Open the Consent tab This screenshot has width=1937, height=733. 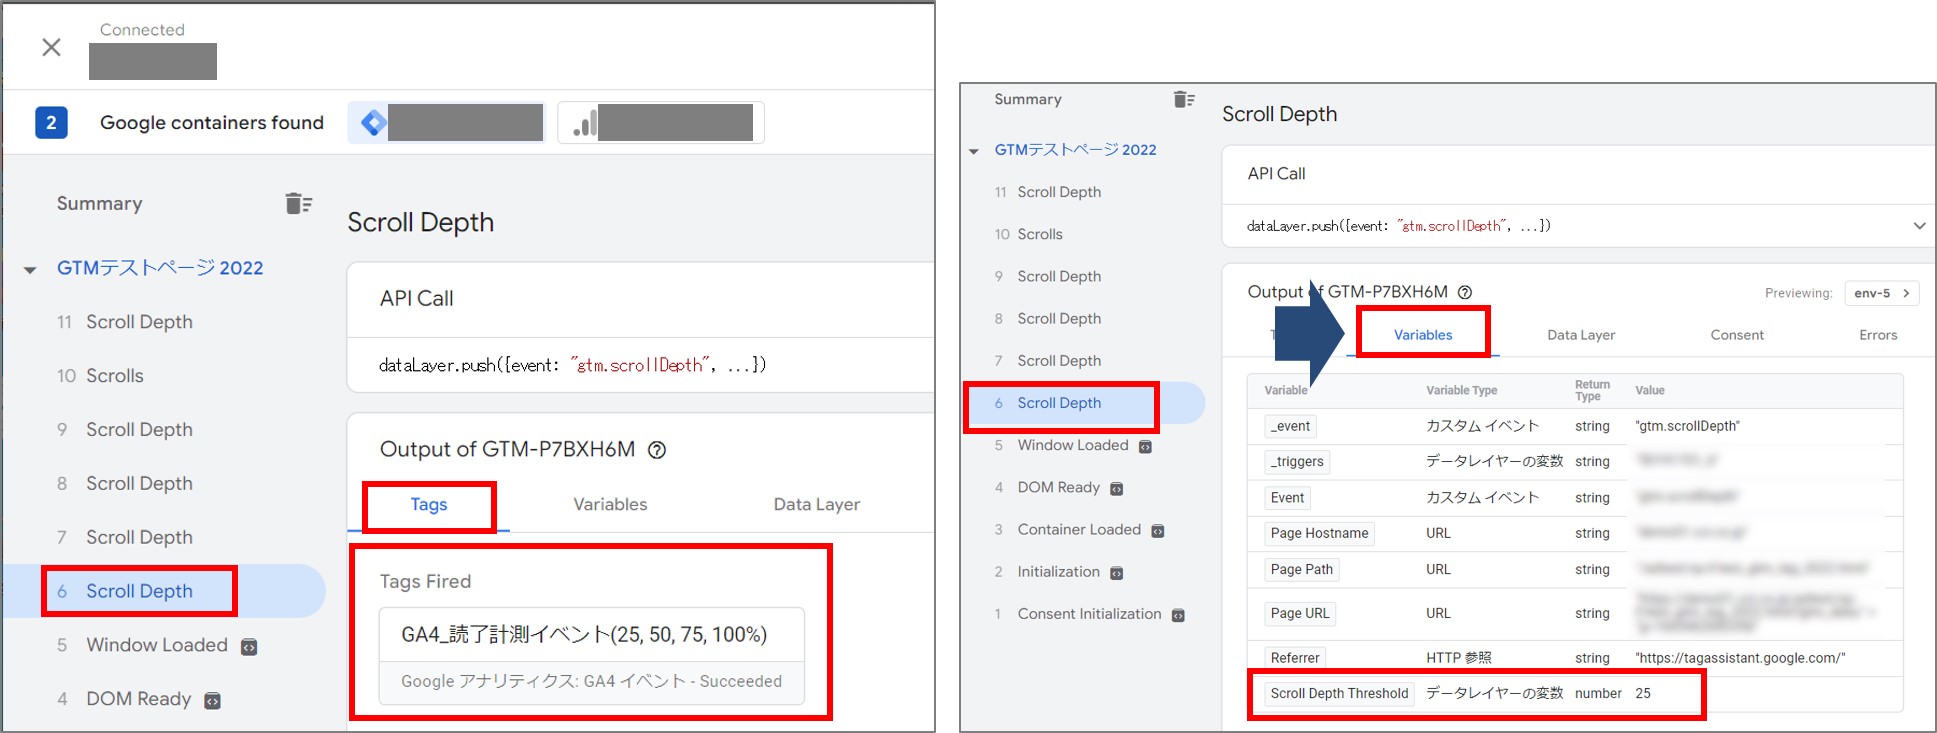click(x=1737, y=335)
